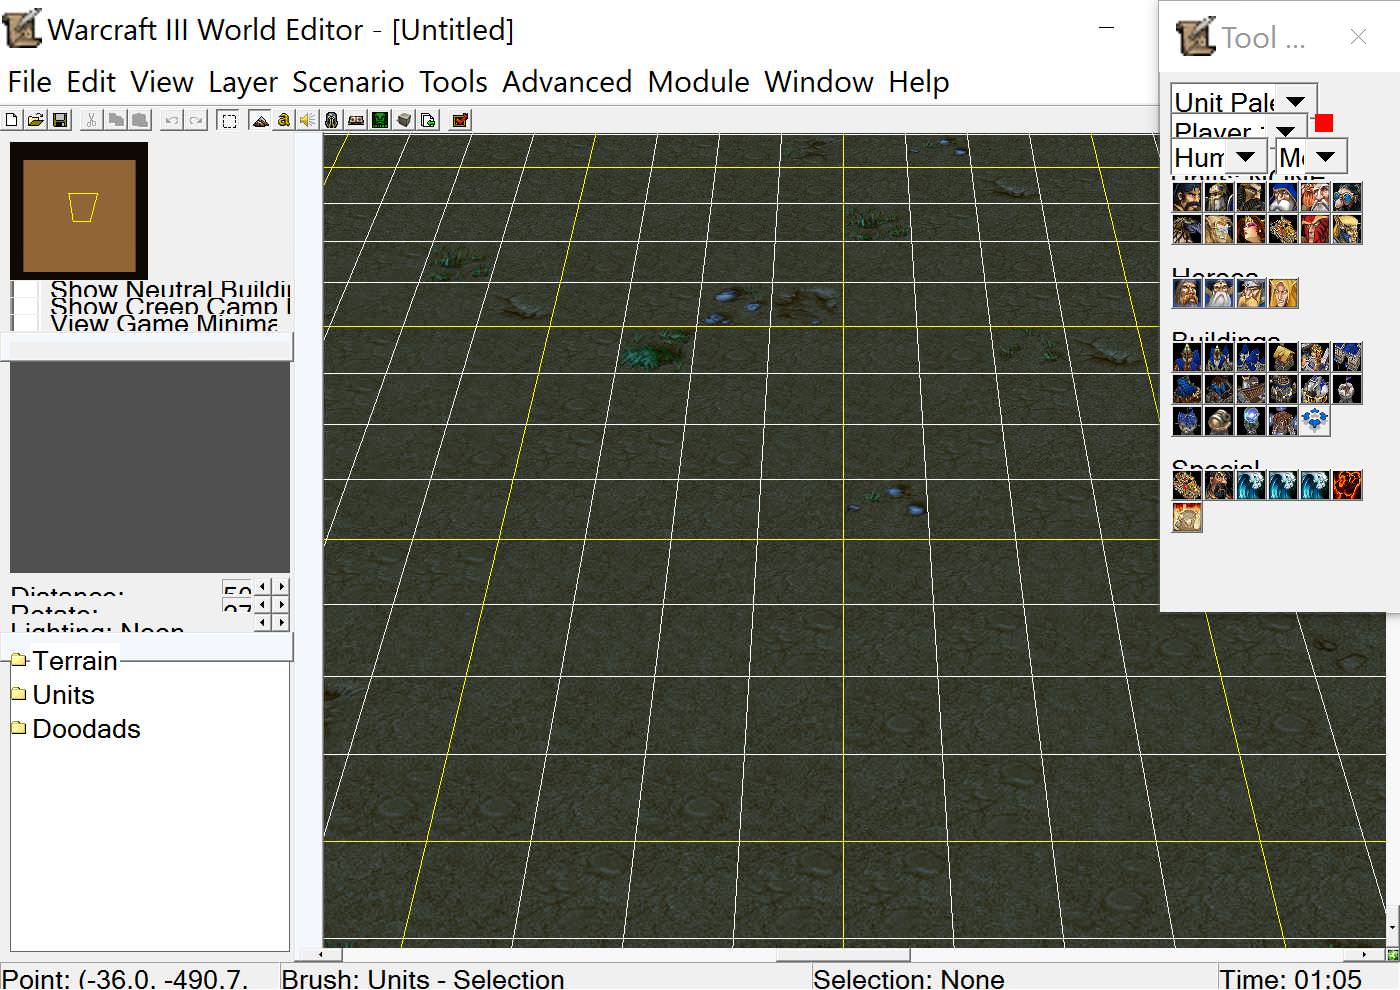Open the Advanced menu

click(567, 82)
